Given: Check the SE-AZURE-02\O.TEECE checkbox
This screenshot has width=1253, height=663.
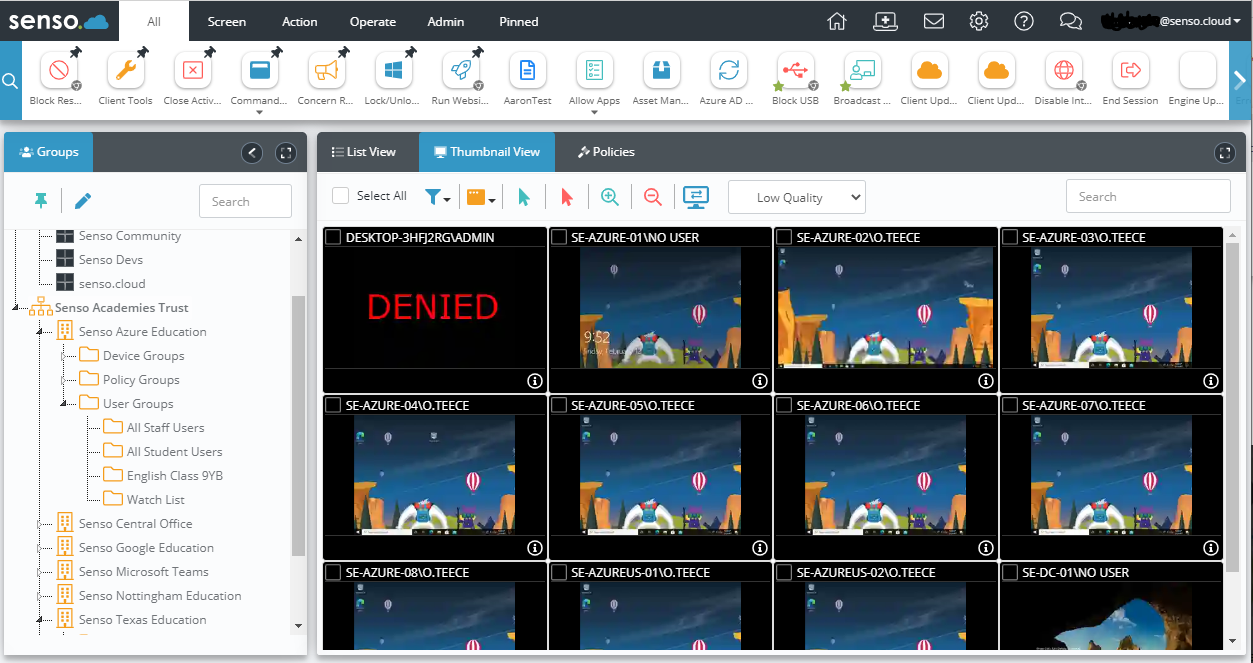Looking at the screenshot, I should 785,237.
